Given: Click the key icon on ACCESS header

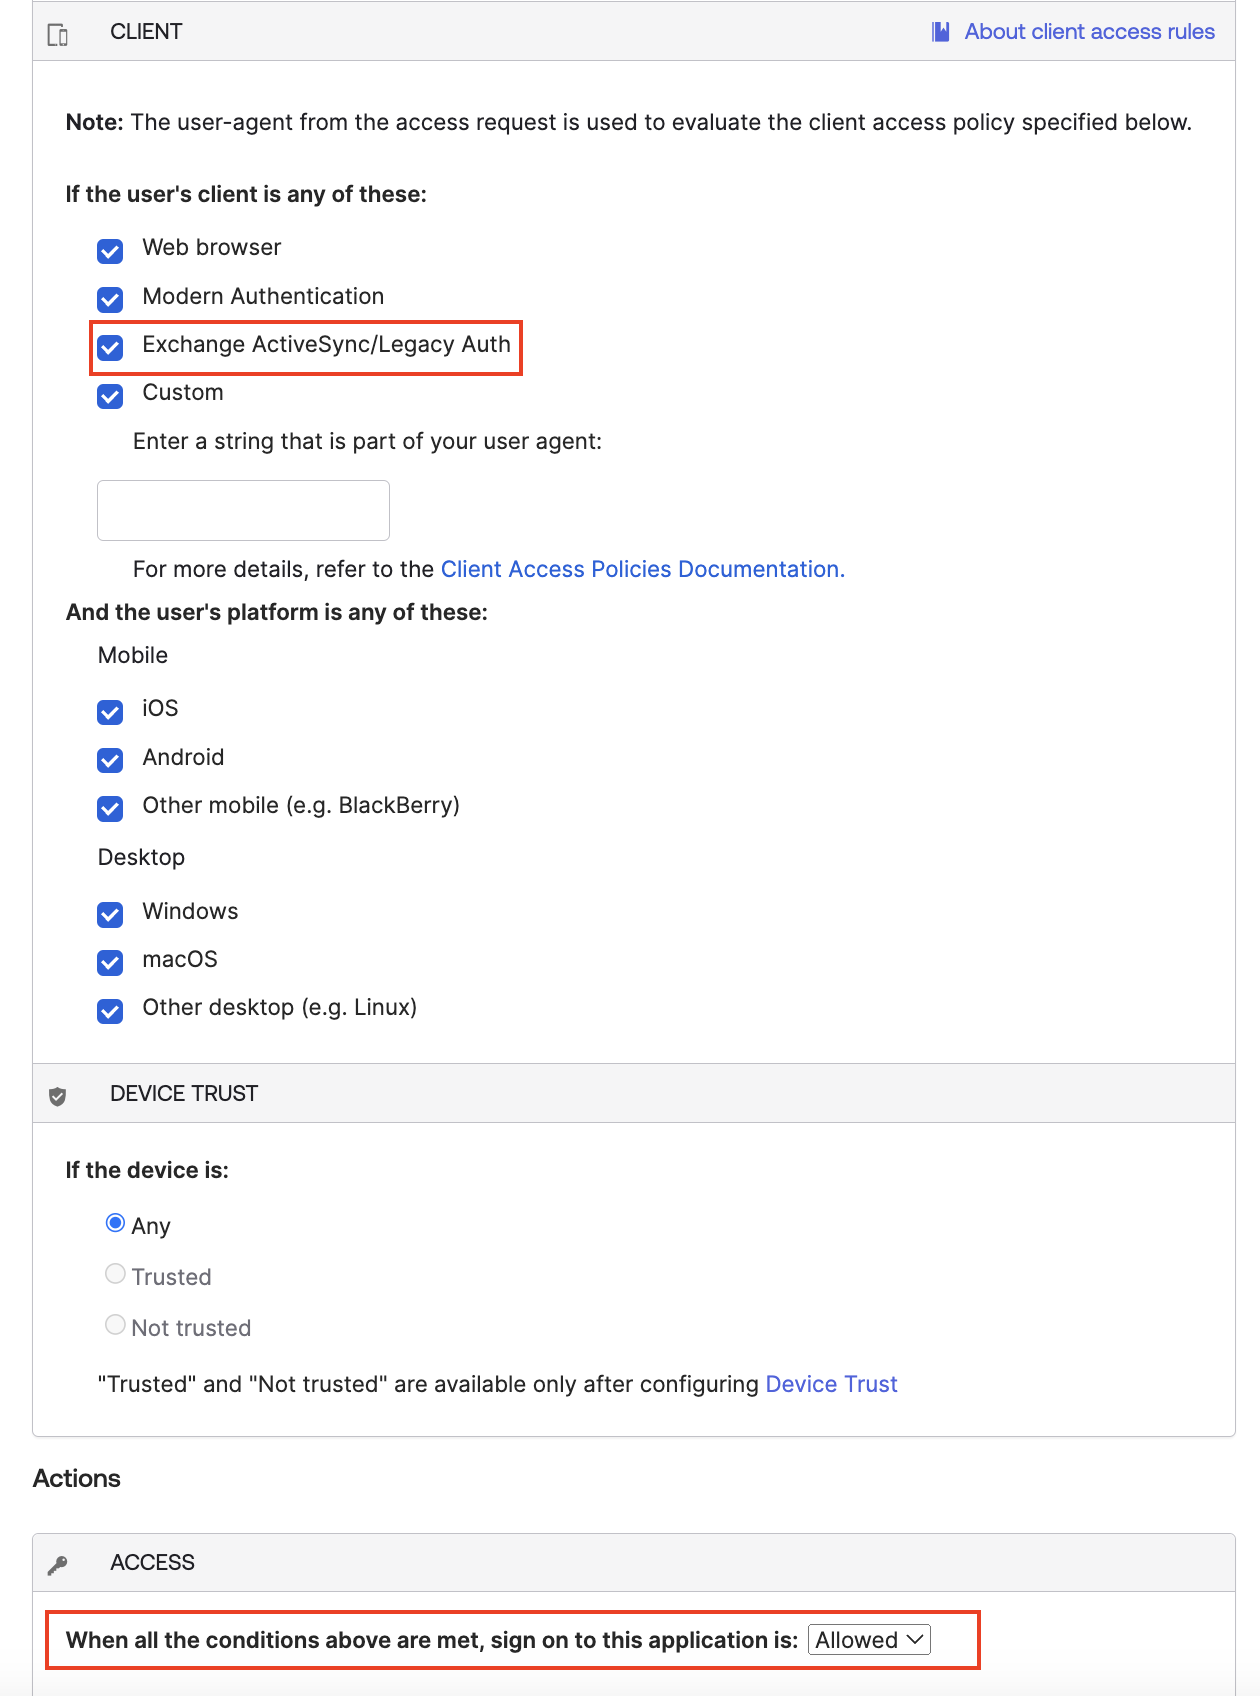Looking at the screenshot, I should [58, 1562].
